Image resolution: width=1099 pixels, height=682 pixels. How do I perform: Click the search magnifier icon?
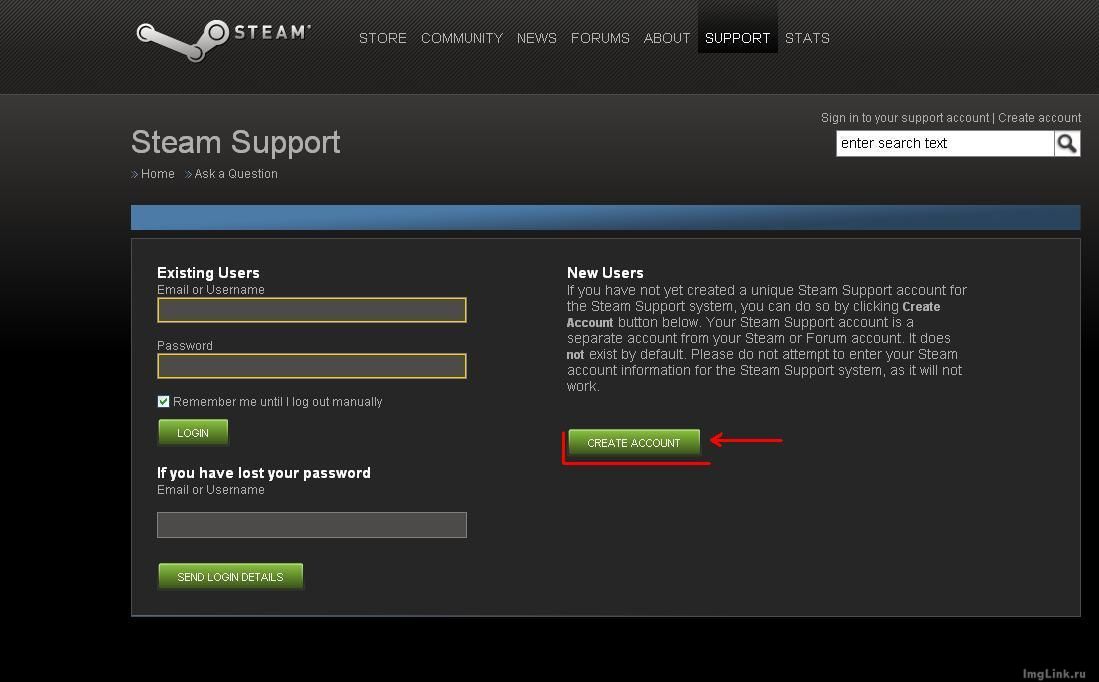(1067, 144)
